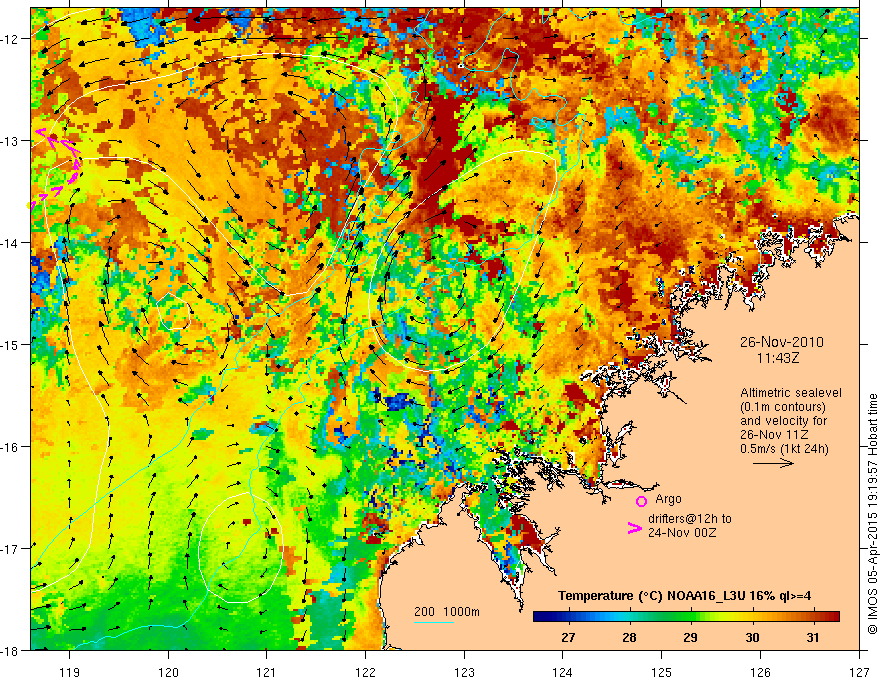880x680 pixels.
Task: Click the '(0.1m contours)' text
Action: [x=783, y=407]
